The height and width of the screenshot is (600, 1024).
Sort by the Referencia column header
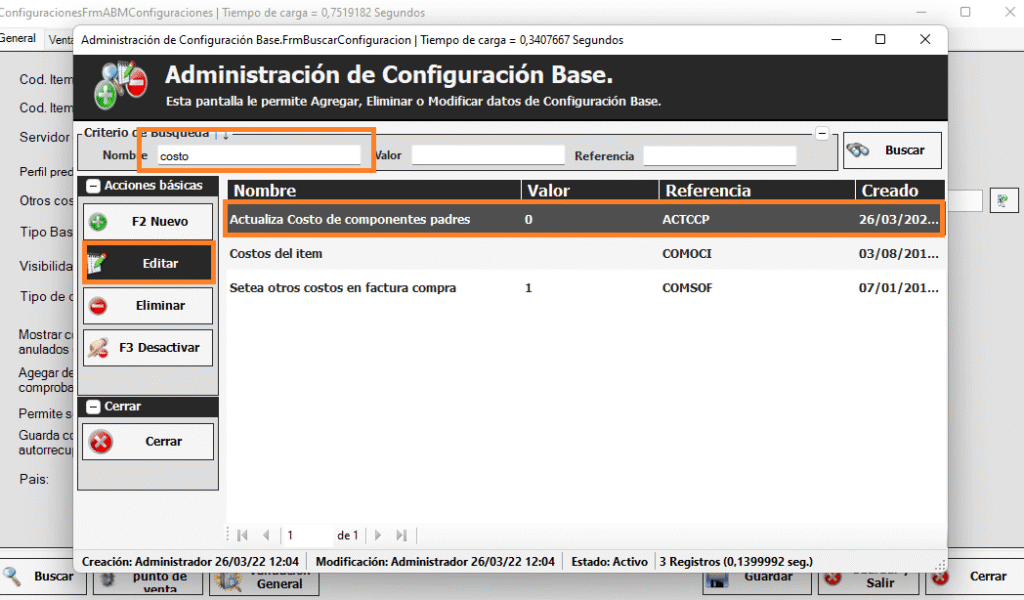pos(756,190)
